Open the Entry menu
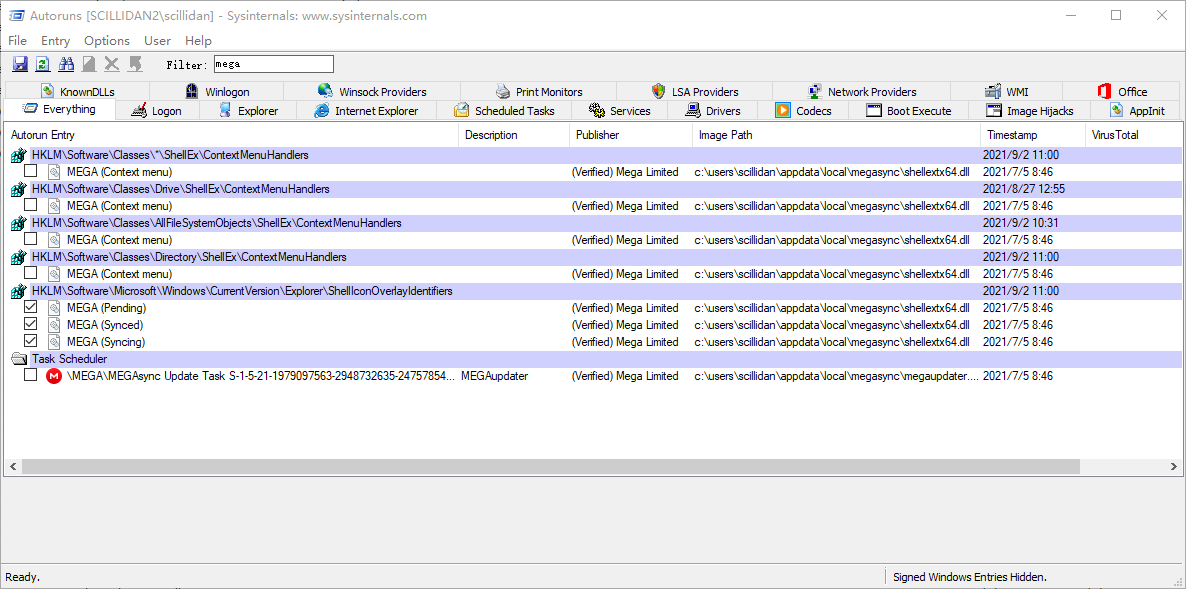The image size is (1186, 589). click(55, 41)
